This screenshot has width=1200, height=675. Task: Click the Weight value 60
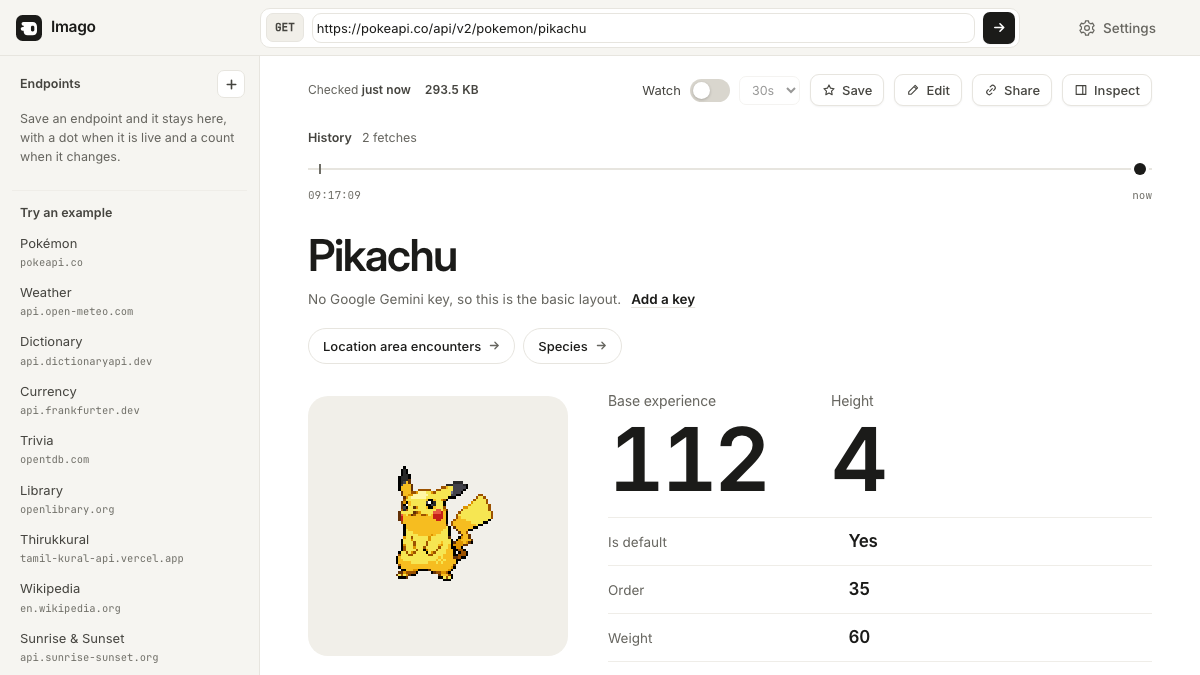(859, 637)
